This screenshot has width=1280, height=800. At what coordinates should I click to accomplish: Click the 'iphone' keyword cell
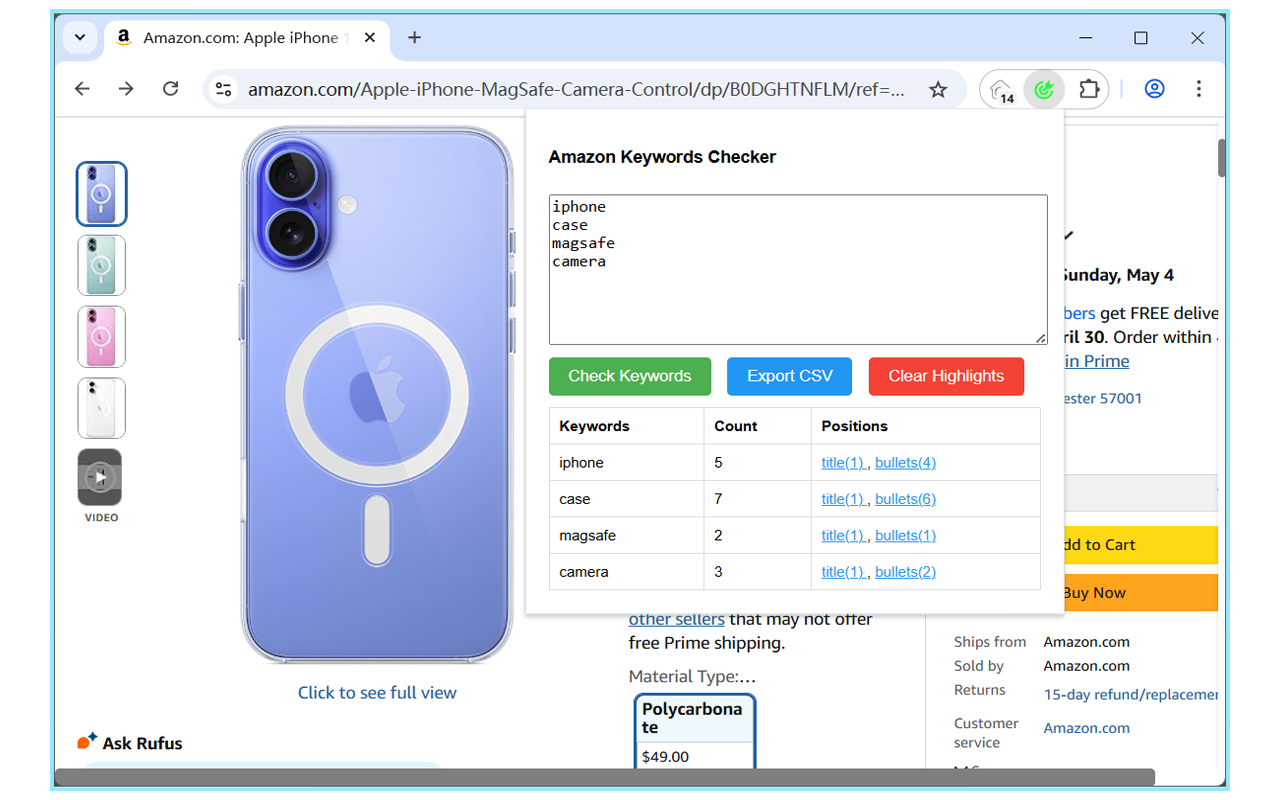click(626, 463)
